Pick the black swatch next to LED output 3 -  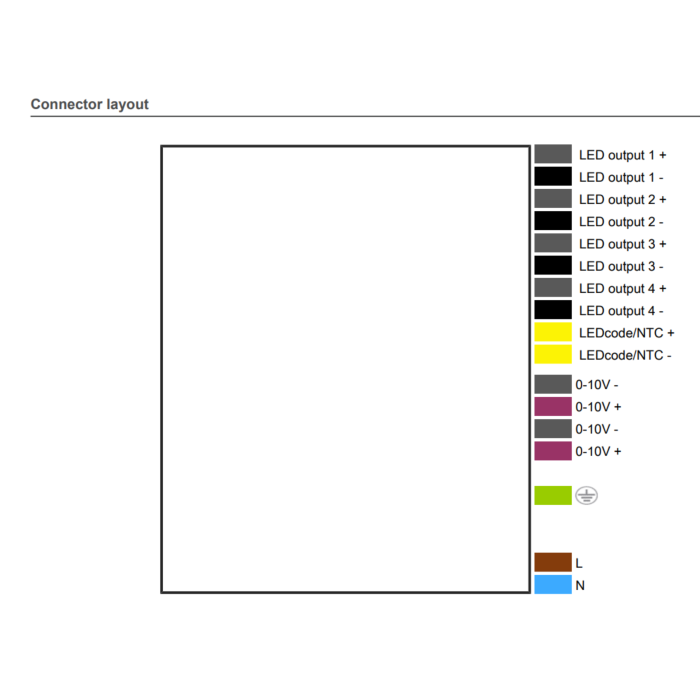coord(553,266)
